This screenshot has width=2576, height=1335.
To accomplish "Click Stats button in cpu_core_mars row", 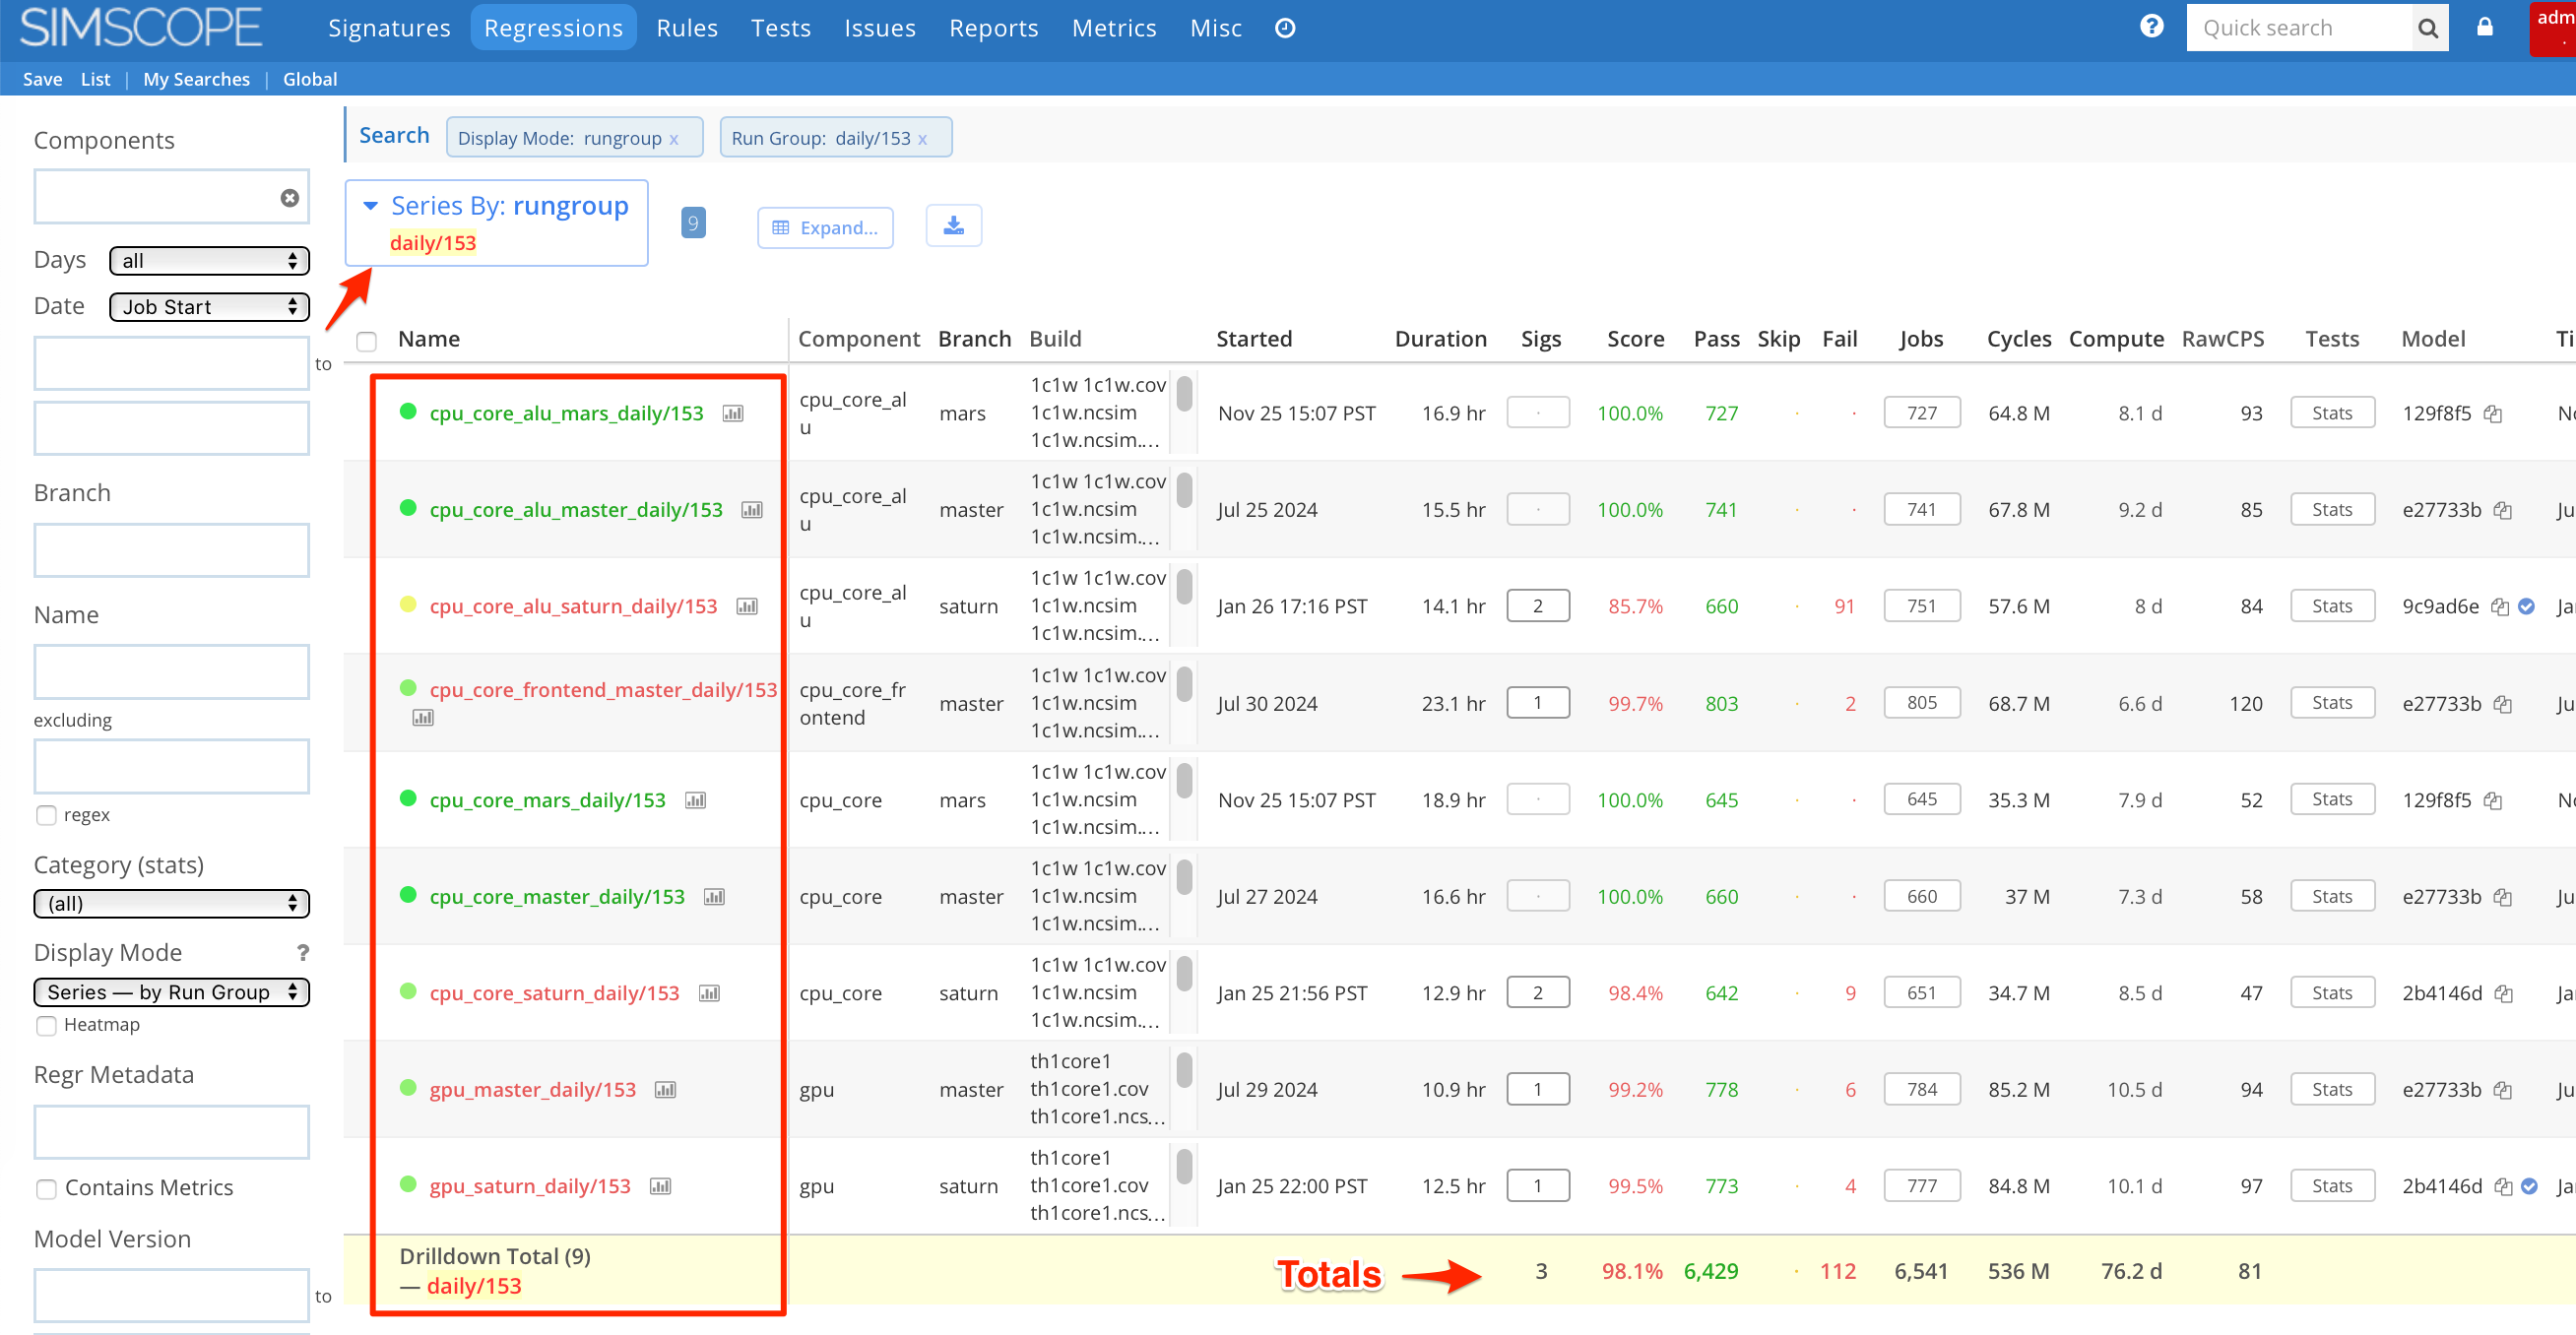I will pyautogui.click(x=2331, y=799).
